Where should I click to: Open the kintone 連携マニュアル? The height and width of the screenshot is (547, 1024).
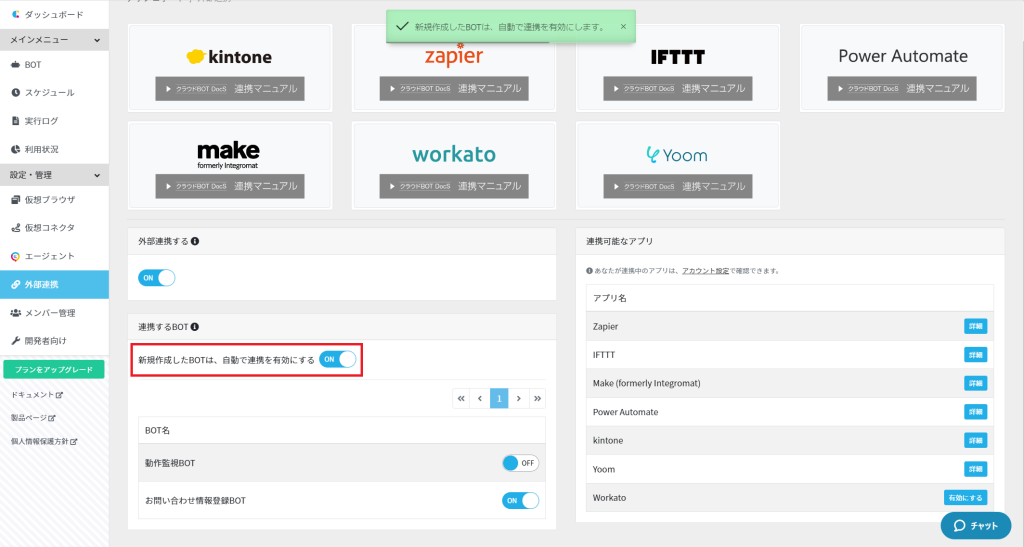point(230,89)
